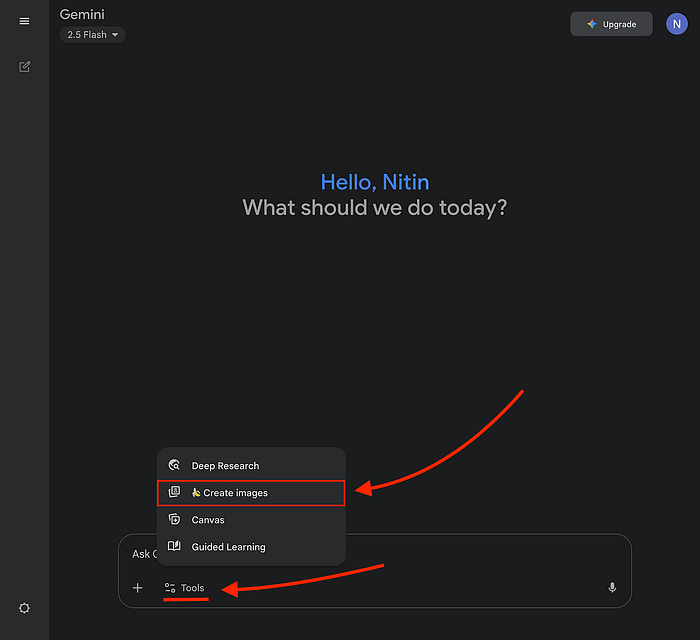Viewport: 700px width, 640px height.
Task: Pick Guided Learning in tools menu
Action: [251, 547]
